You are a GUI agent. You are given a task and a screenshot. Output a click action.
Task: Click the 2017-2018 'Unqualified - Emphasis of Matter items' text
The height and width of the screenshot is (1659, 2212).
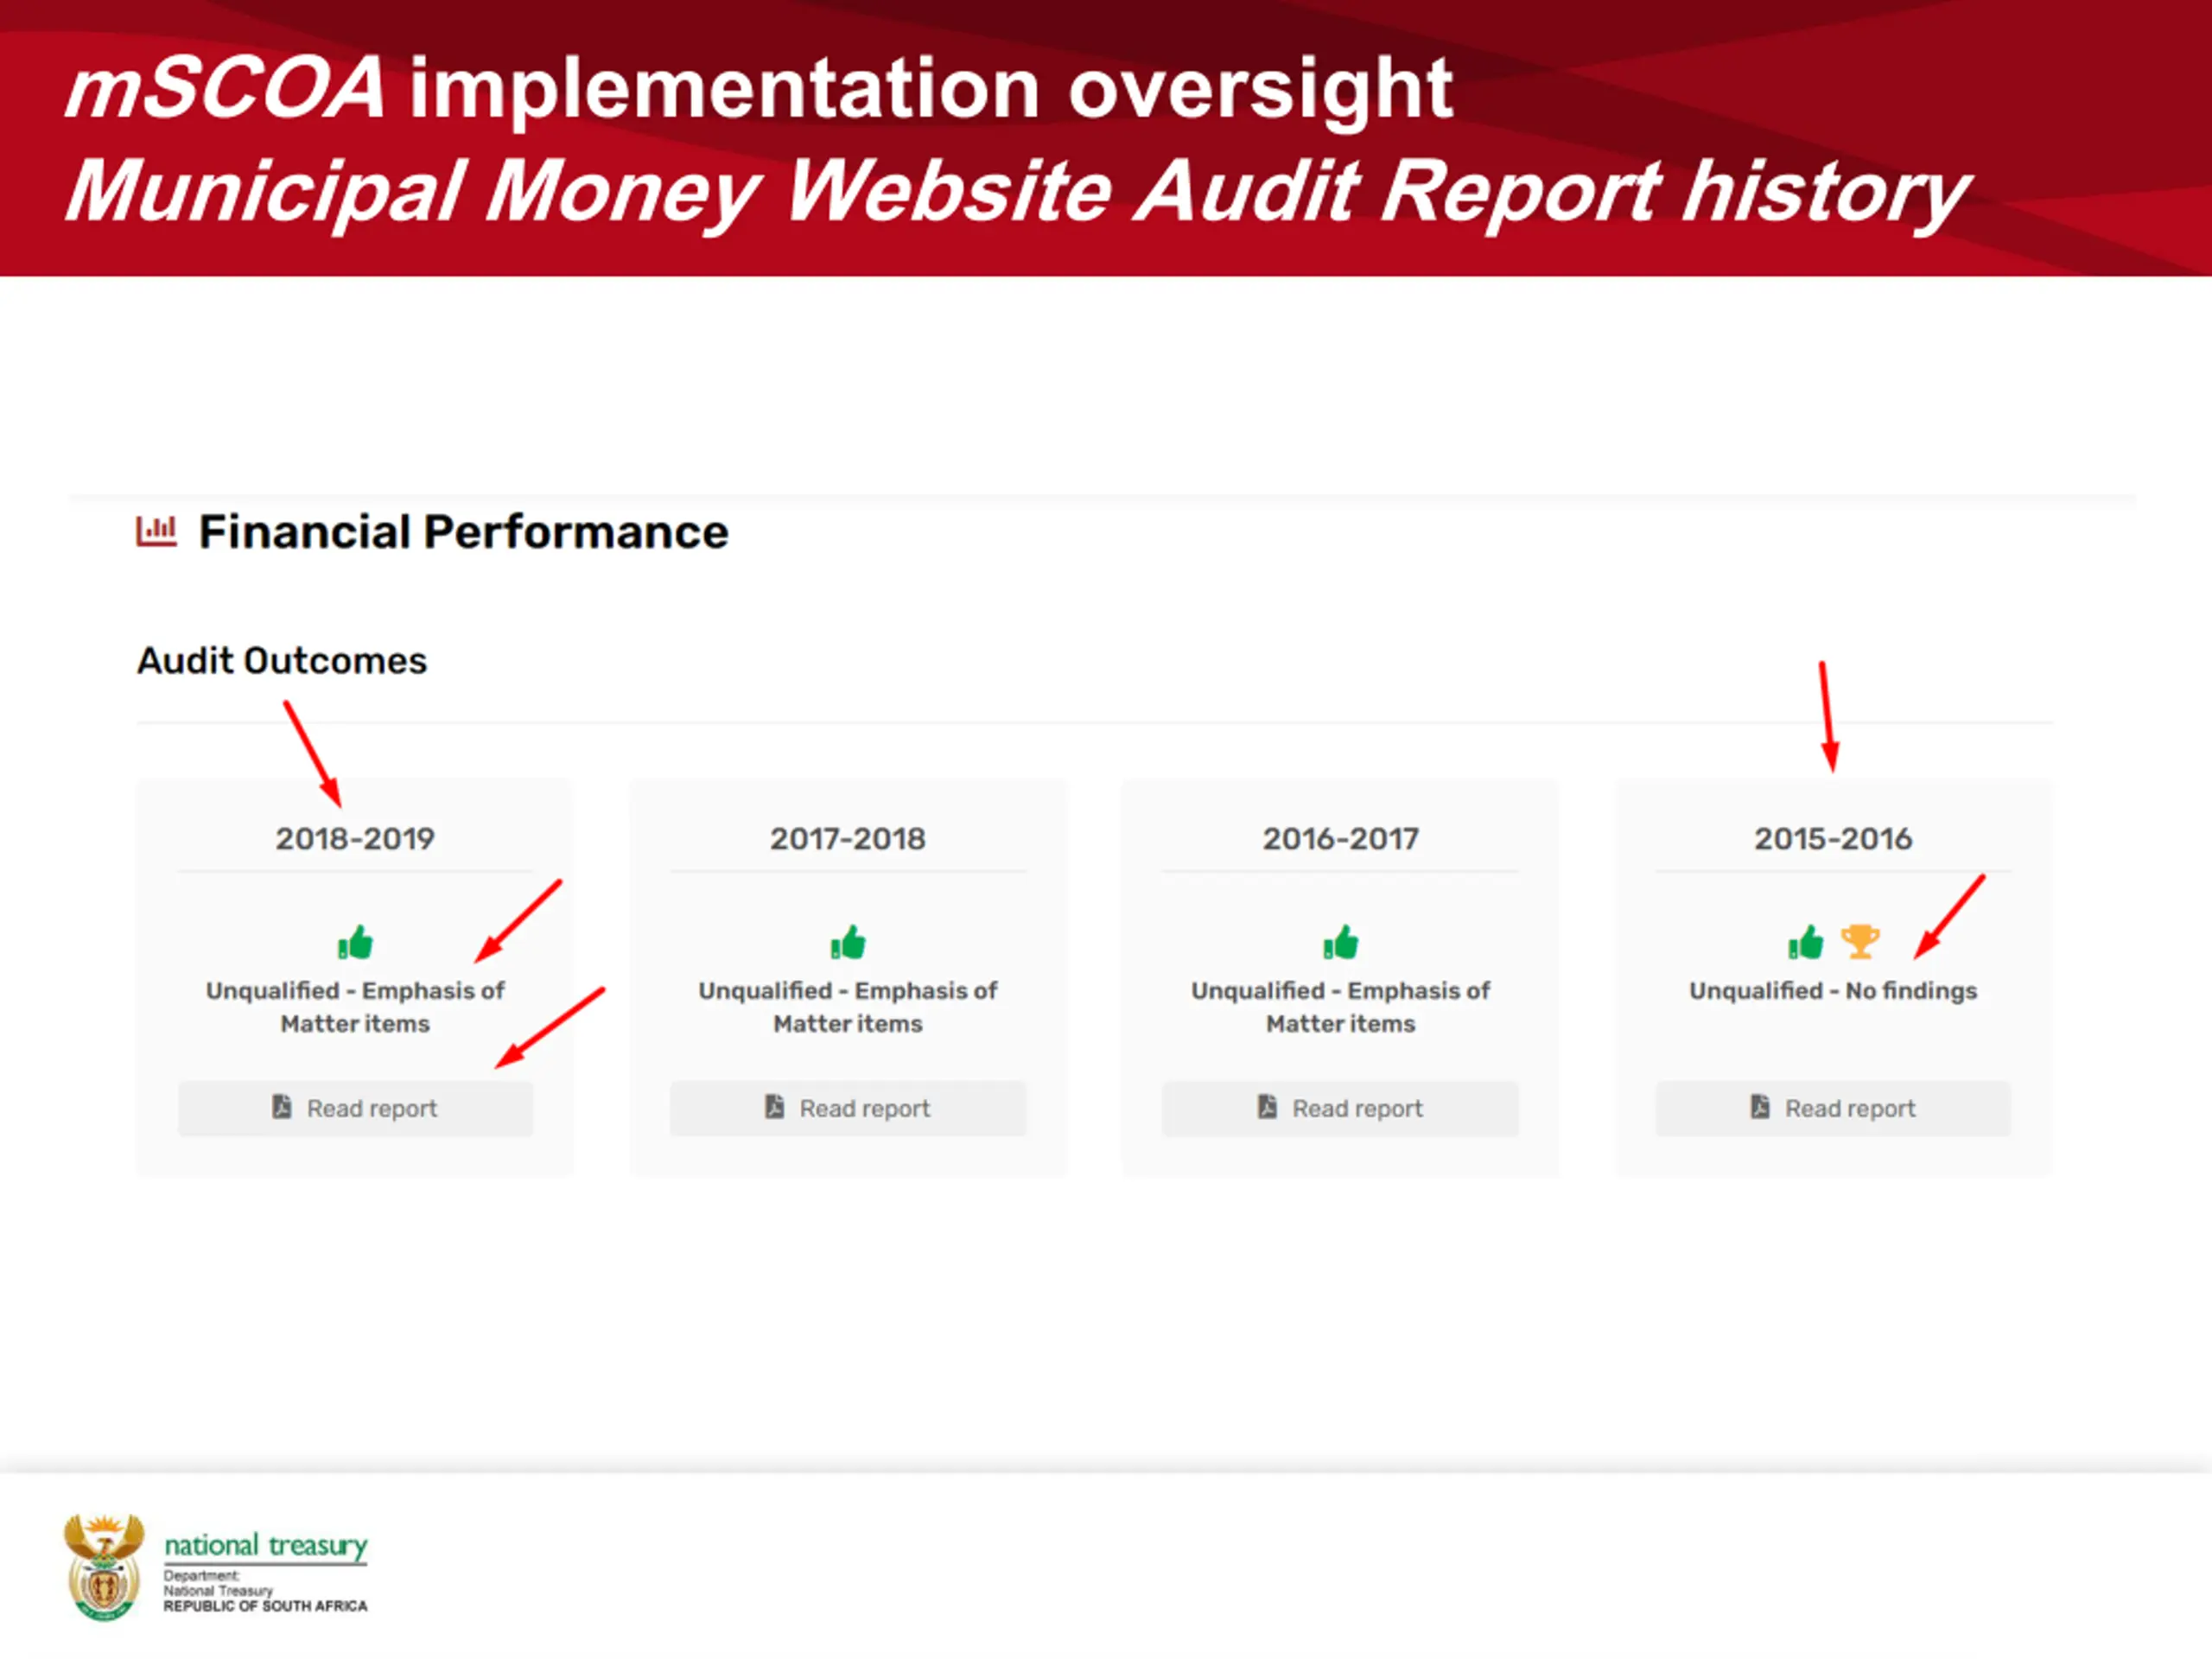pos(848,1007)
